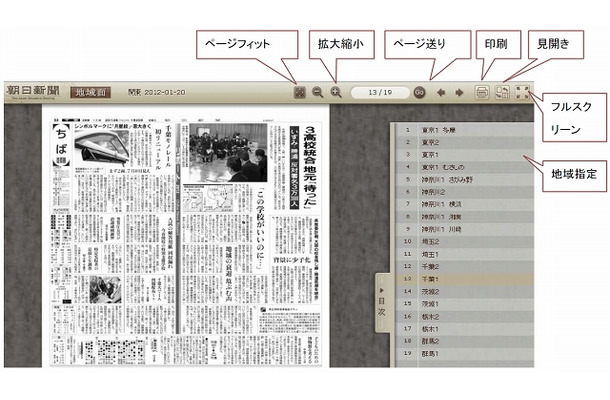
Task: Enter fullscreen with the corner-arrows icon
Action: [x=522, y=92]
